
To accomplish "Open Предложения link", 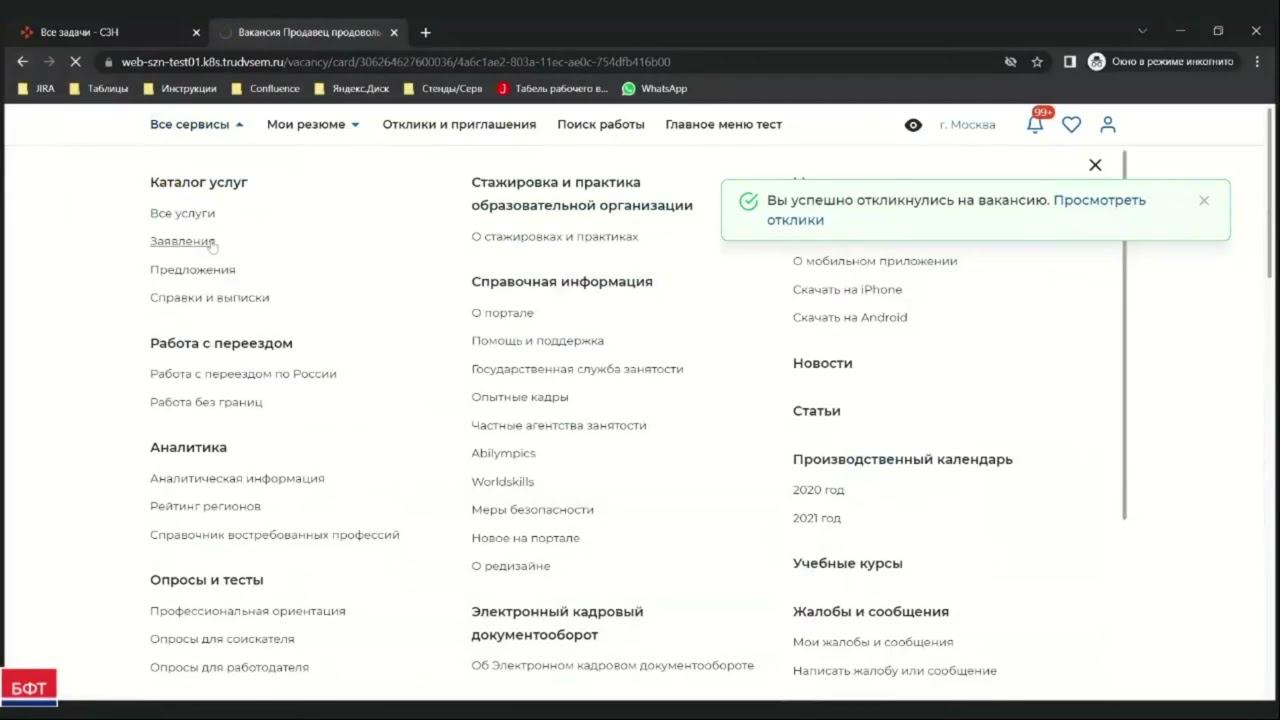I will click(x=193, y=269).
